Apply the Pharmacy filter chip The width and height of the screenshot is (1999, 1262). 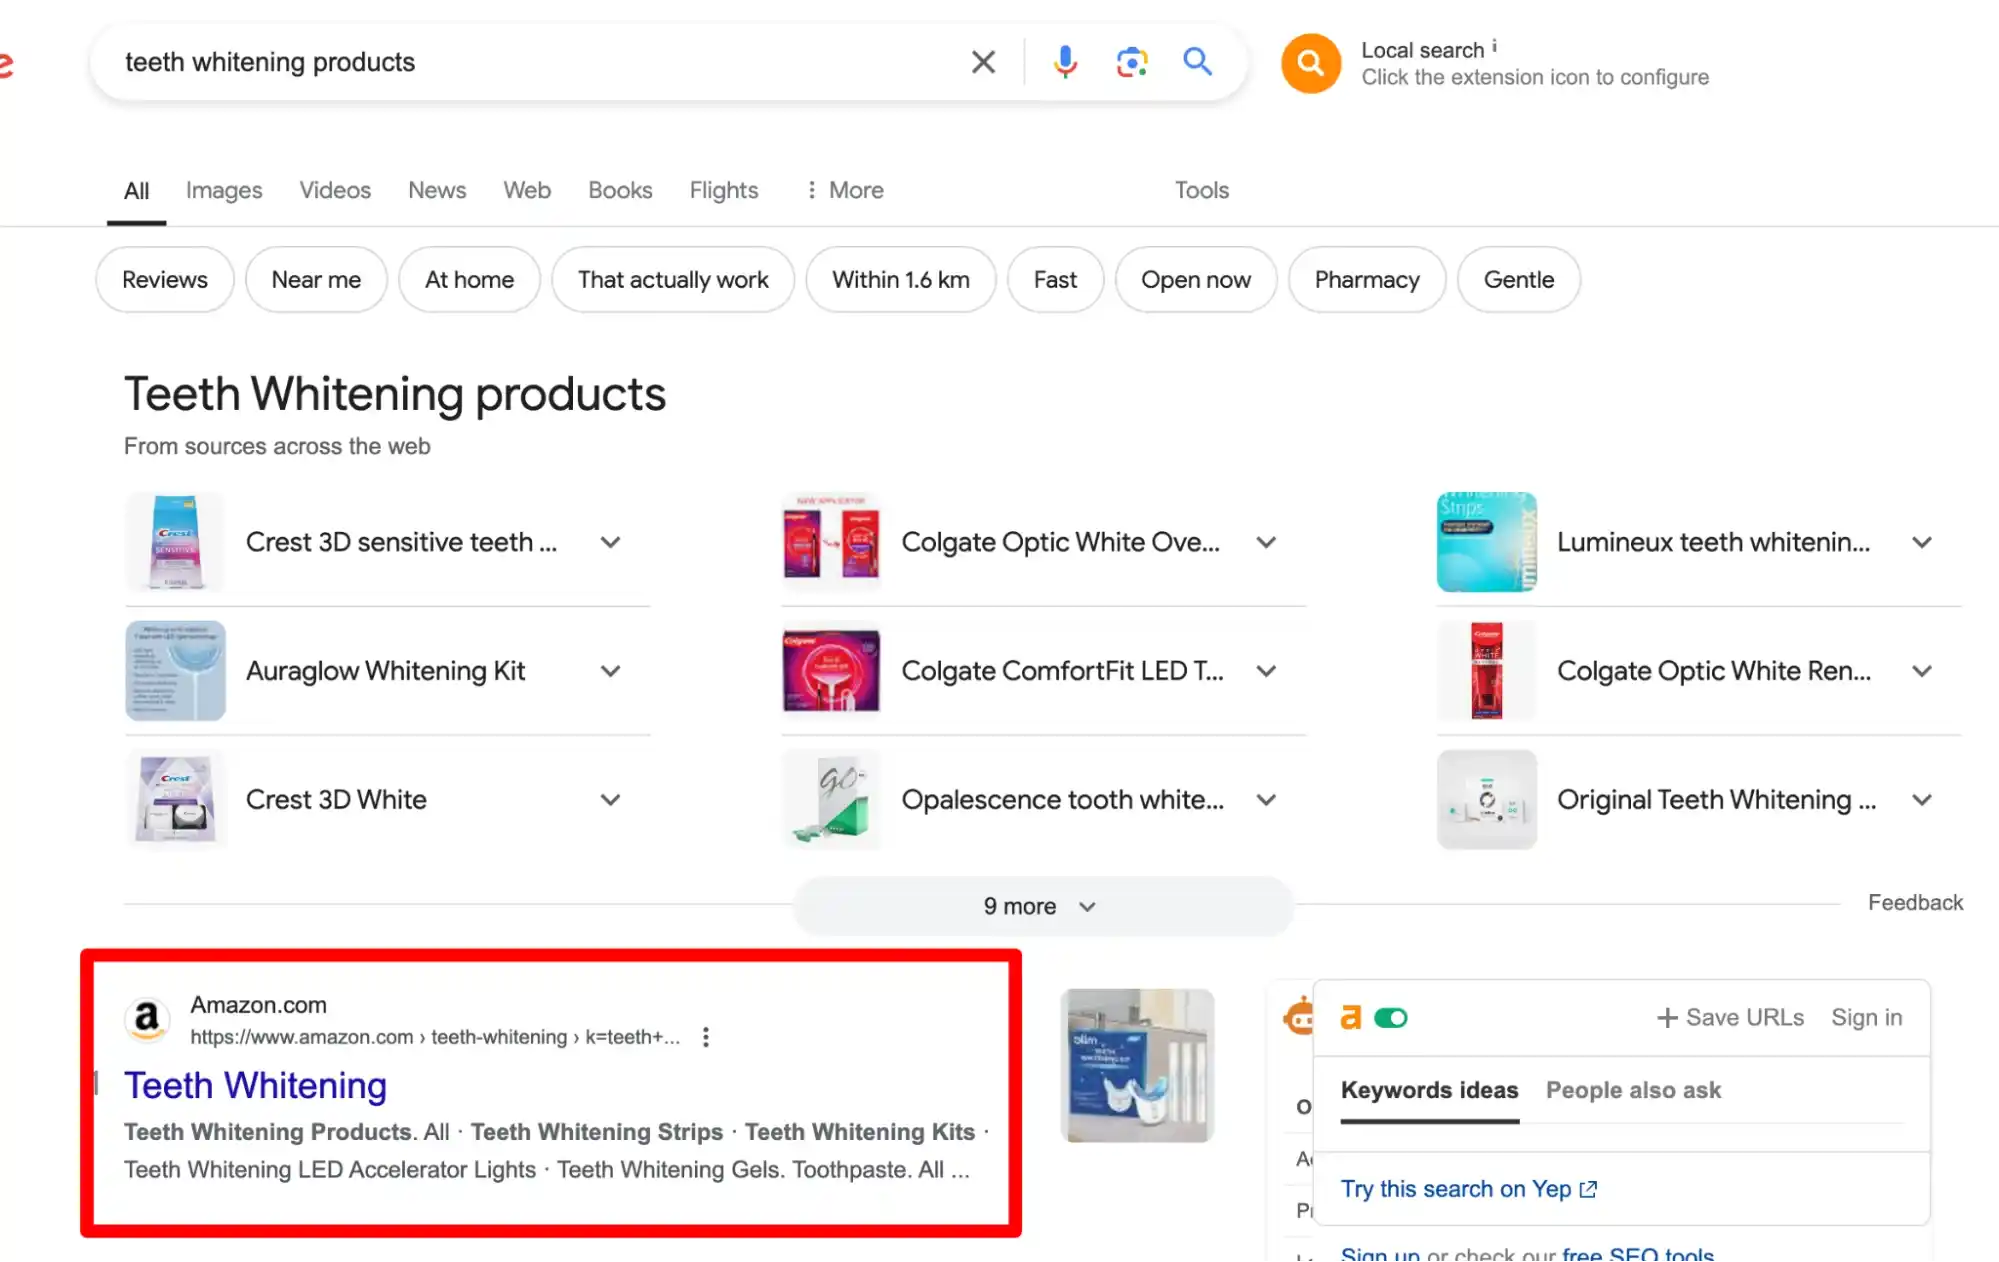1367,280
